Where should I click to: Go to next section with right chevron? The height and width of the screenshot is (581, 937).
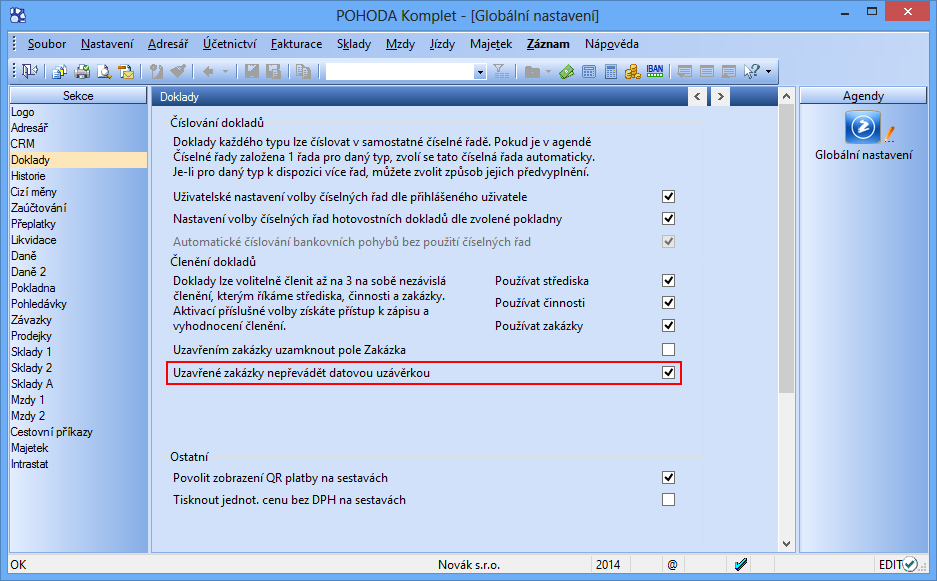click(721, 96)
